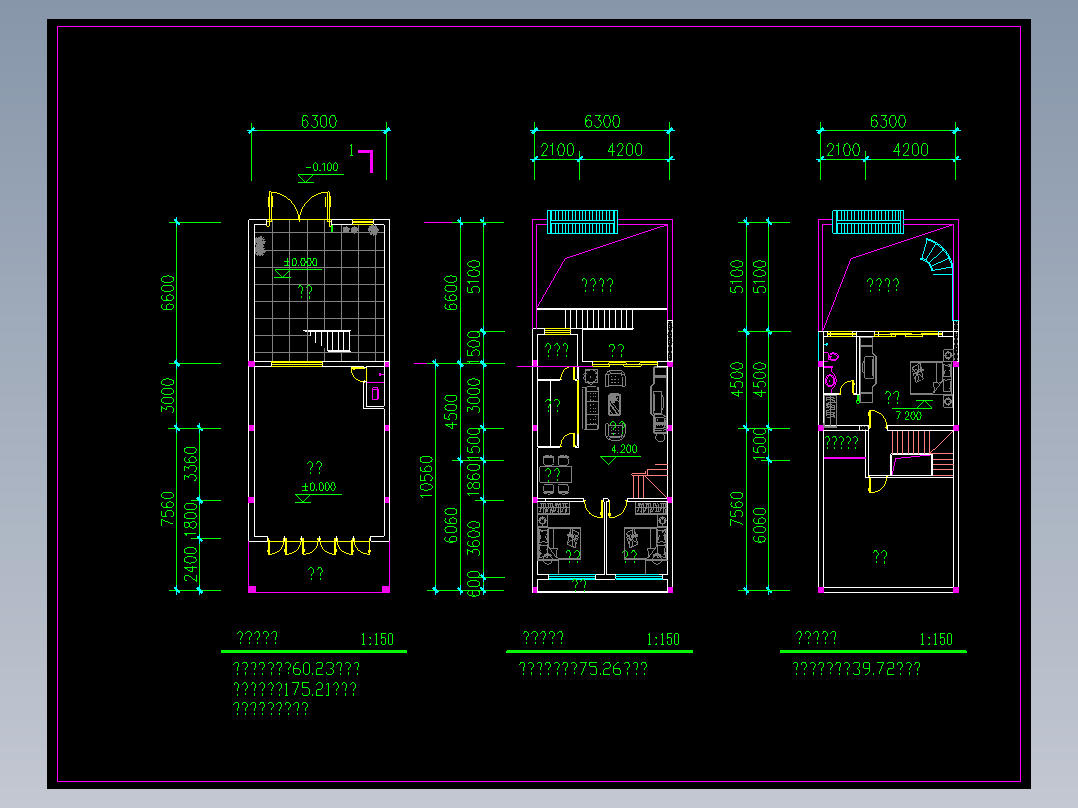Select the 3360 dimension value
Viewport: 1078px width, 808px height.
[x=190, y=464]
